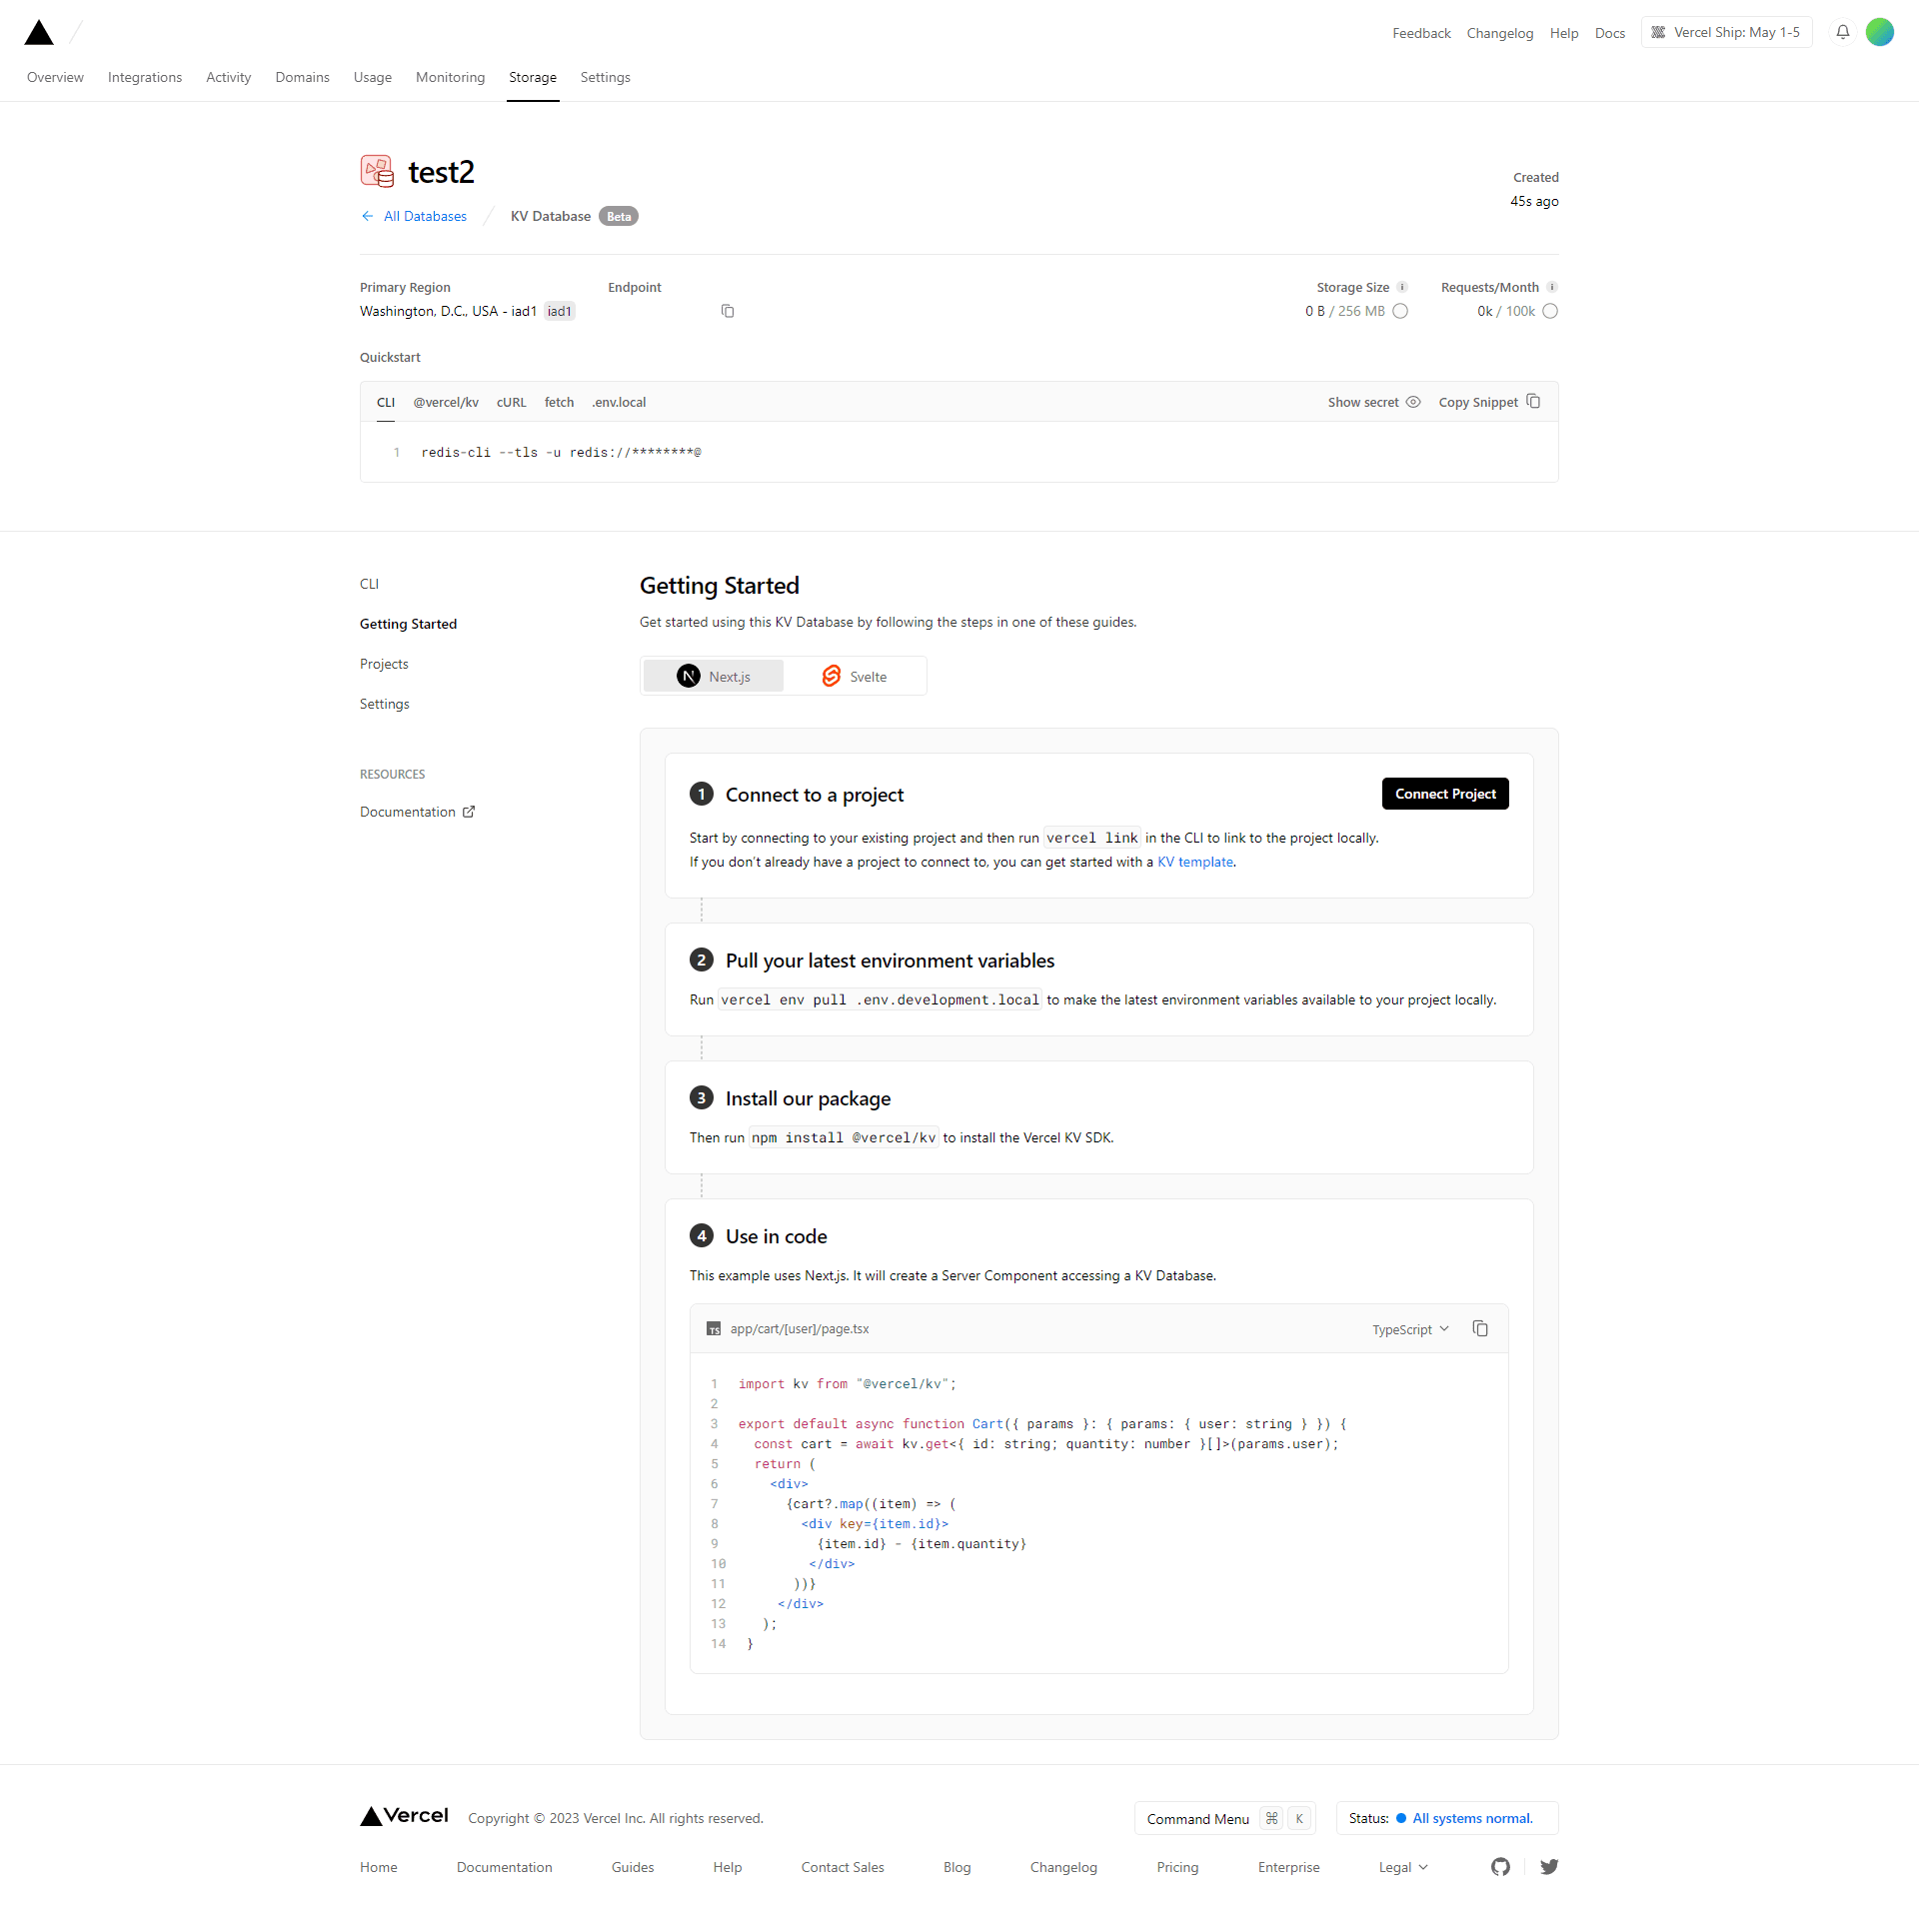Select the Storage tab
The image size is (1919, 1932).
(532, 77)
